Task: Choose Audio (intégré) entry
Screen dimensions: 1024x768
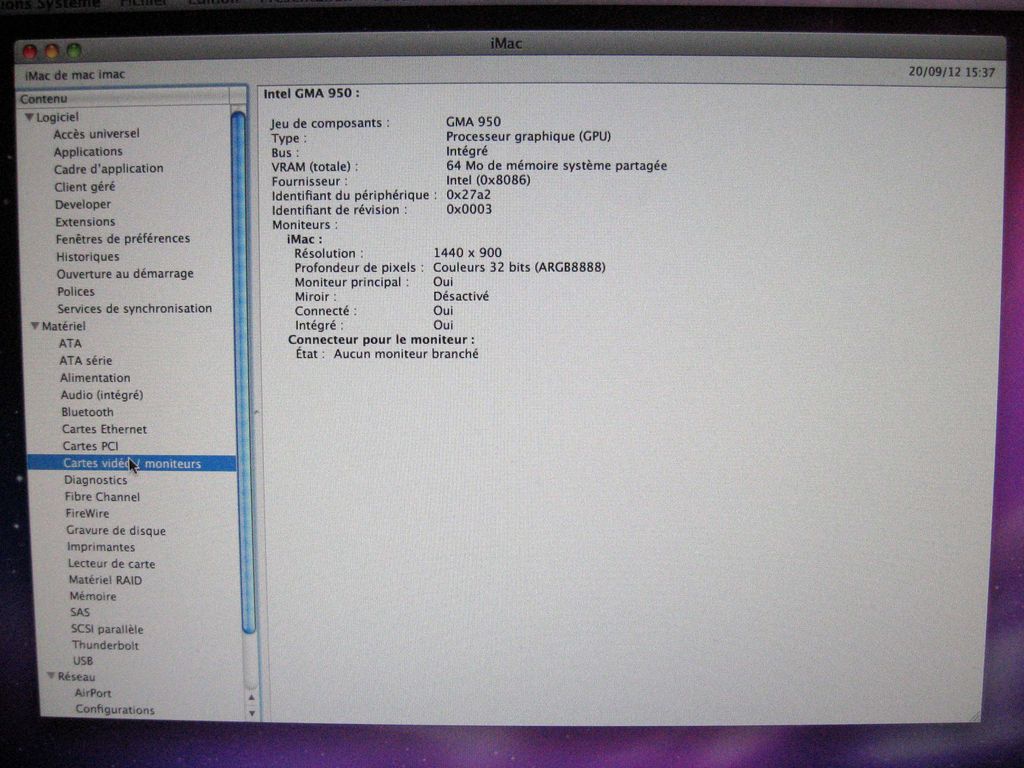Action: [102, 395]
